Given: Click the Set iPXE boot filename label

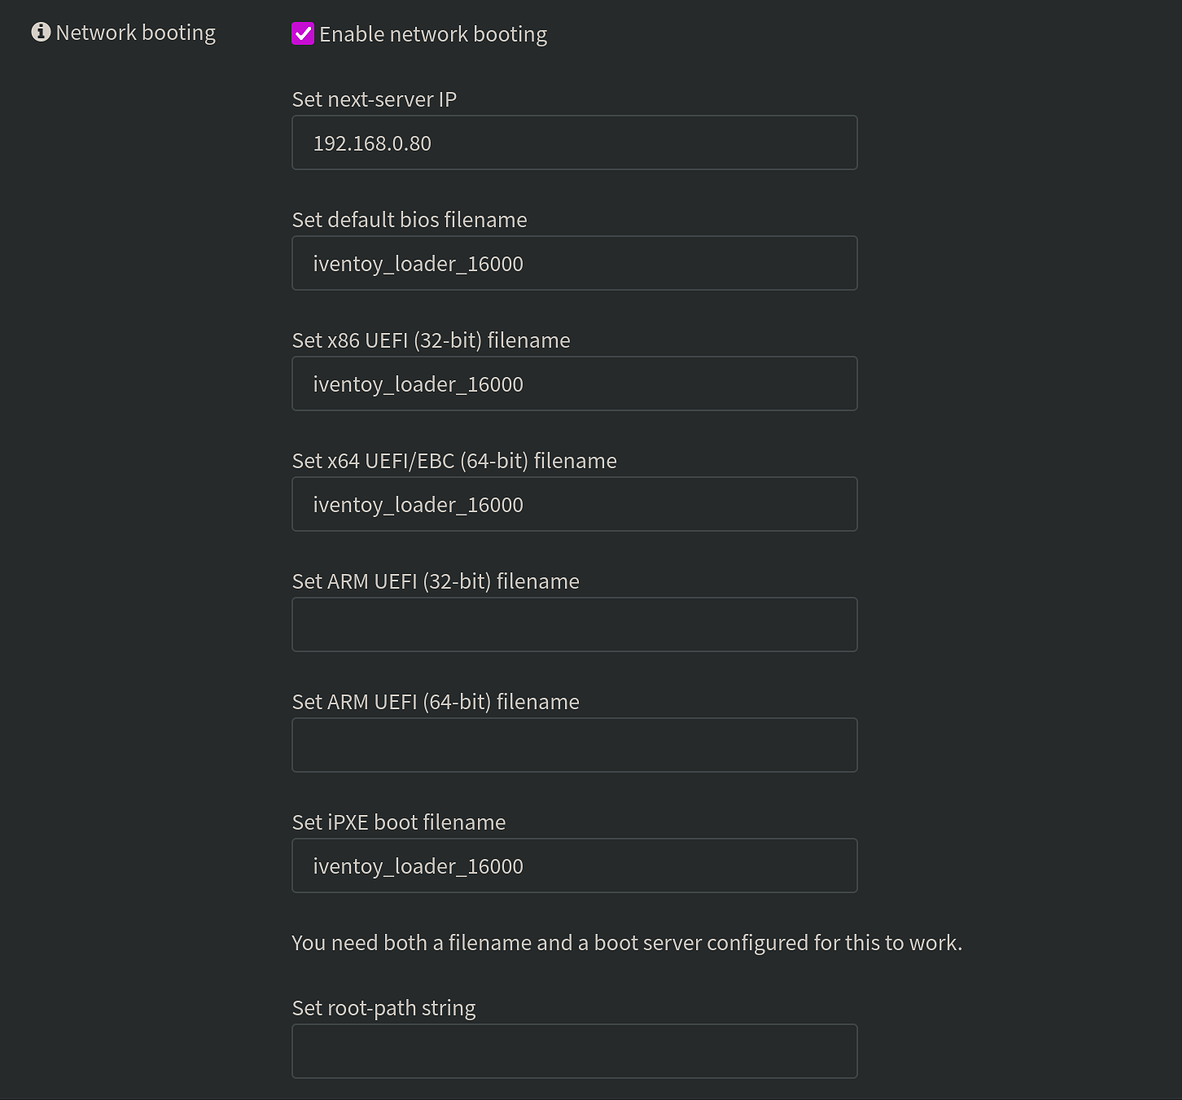Looking at the screenshot, I should pos(398,822).
